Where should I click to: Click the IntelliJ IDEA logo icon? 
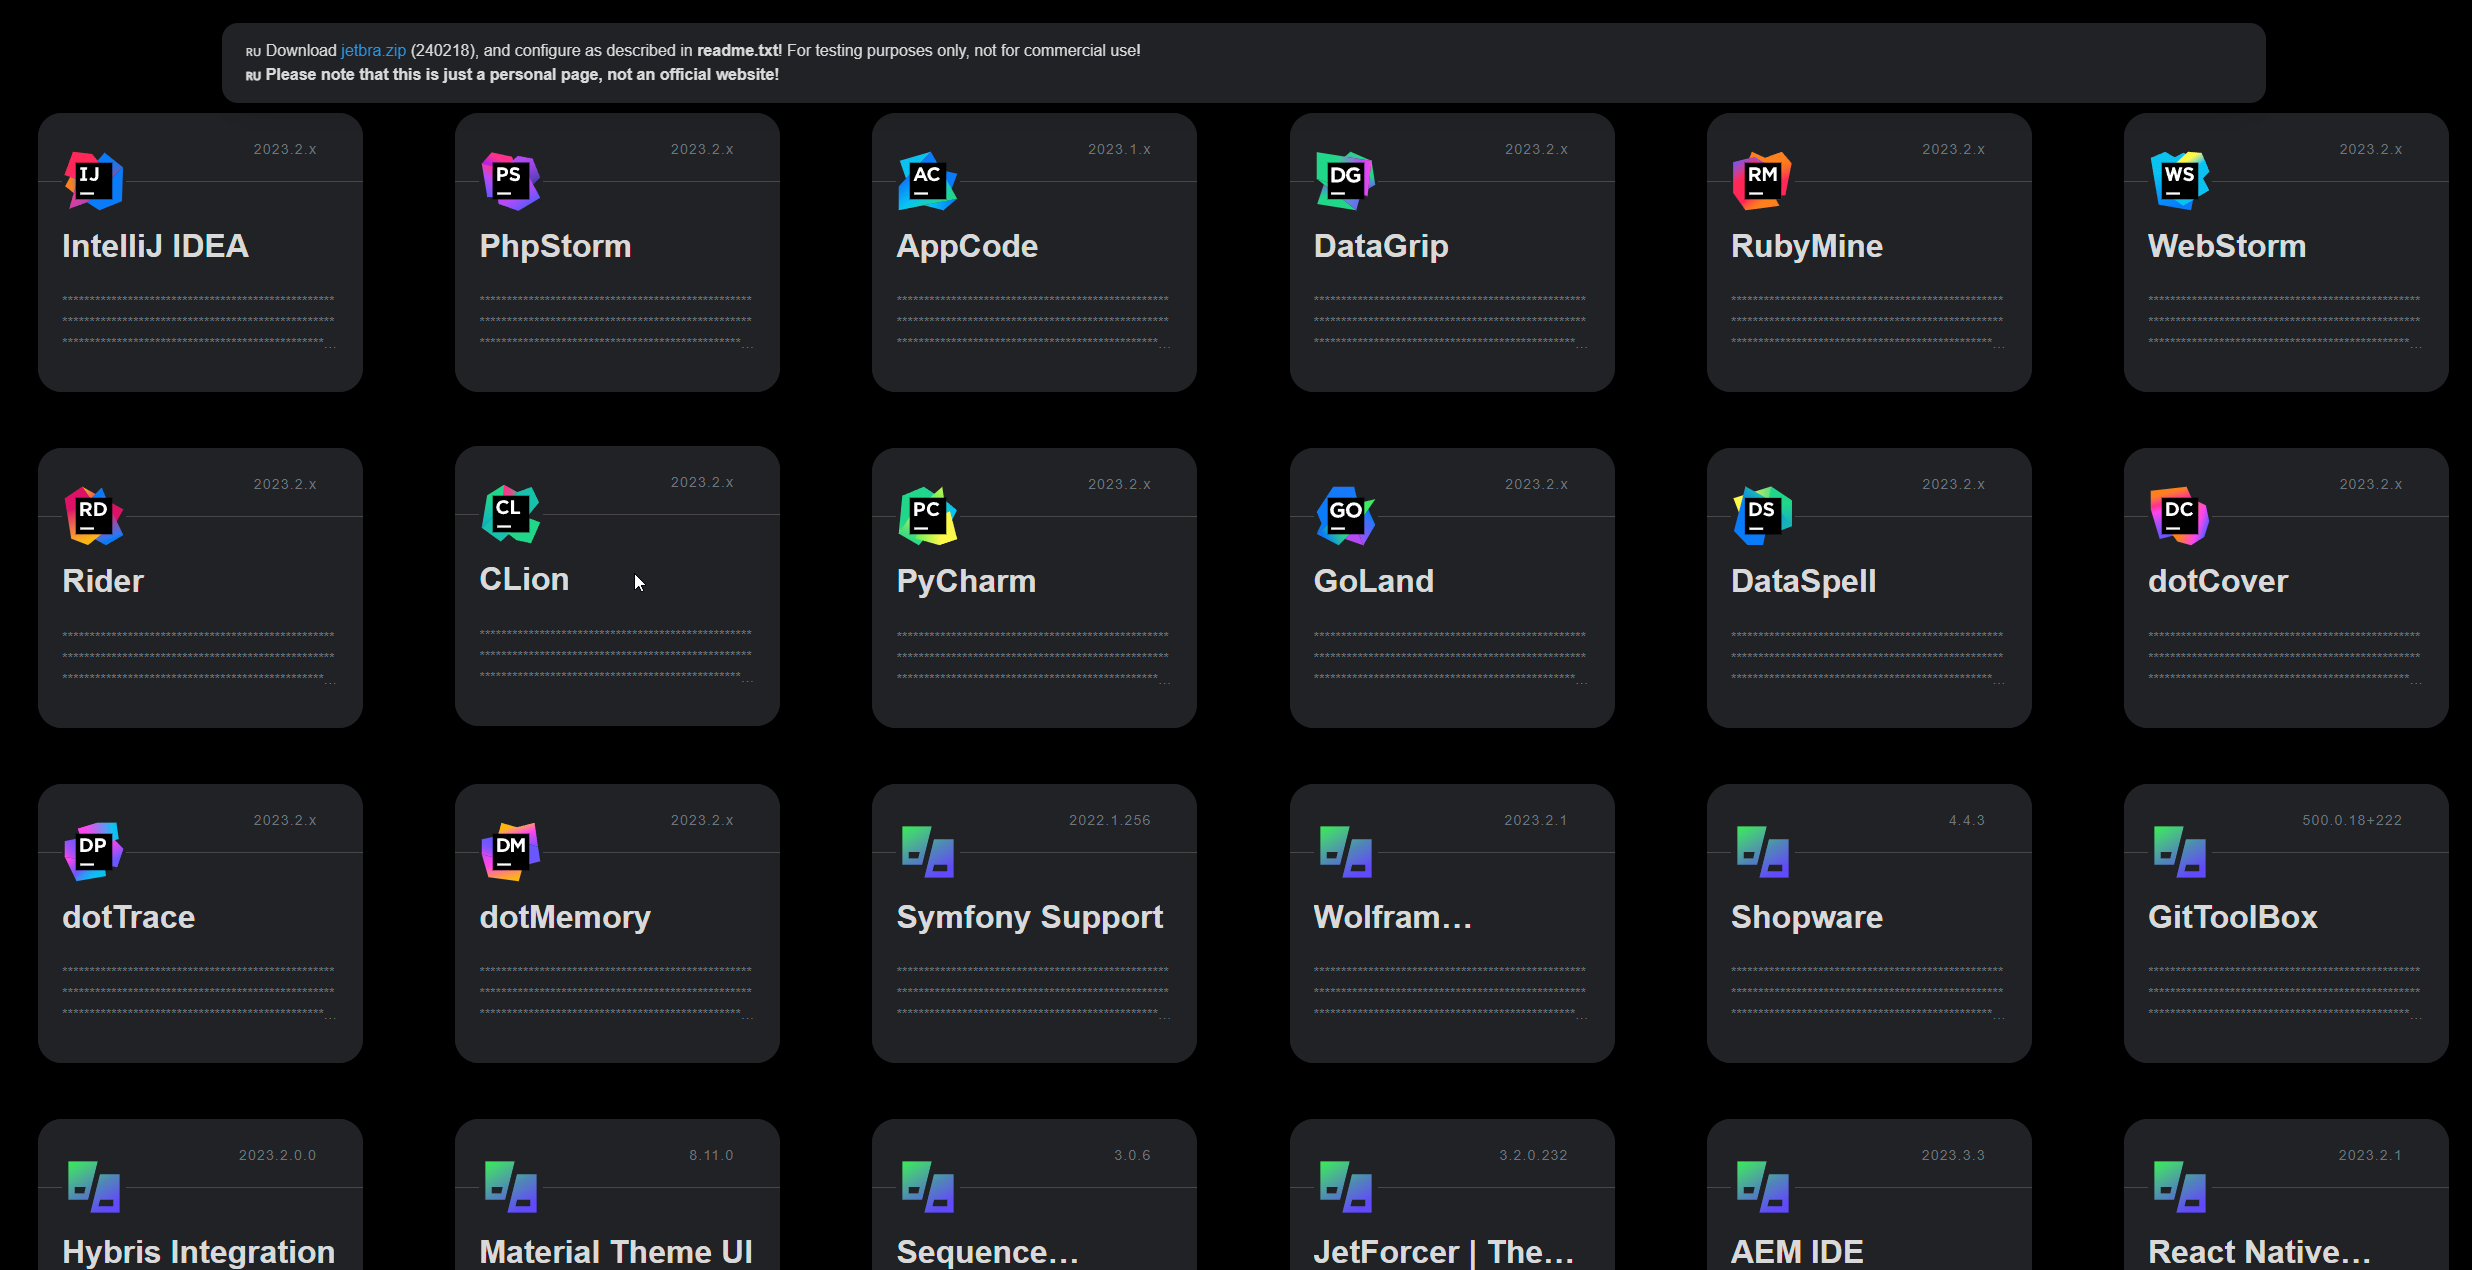(x=94, y=181)
